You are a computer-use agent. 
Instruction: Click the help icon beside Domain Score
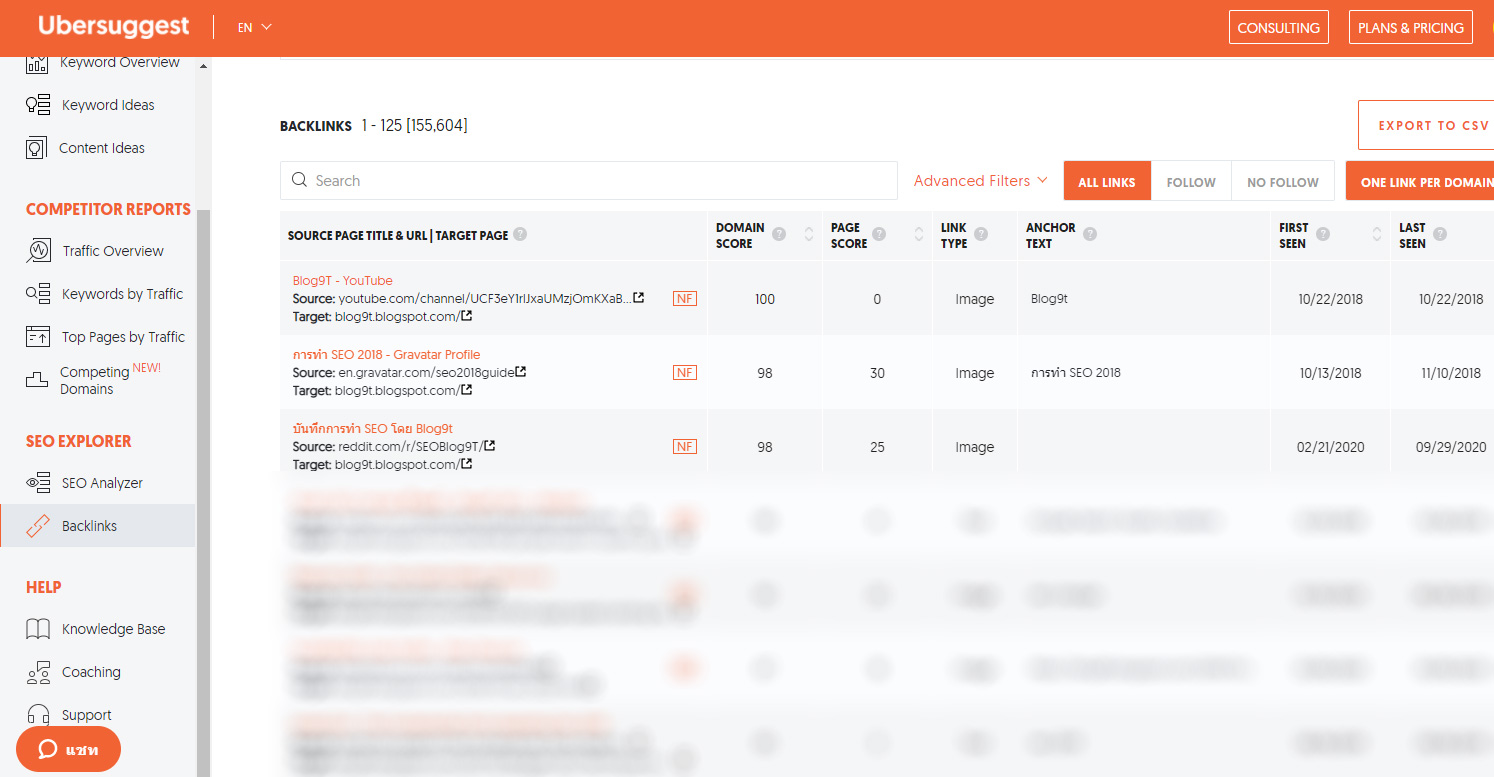pos(780,235)
